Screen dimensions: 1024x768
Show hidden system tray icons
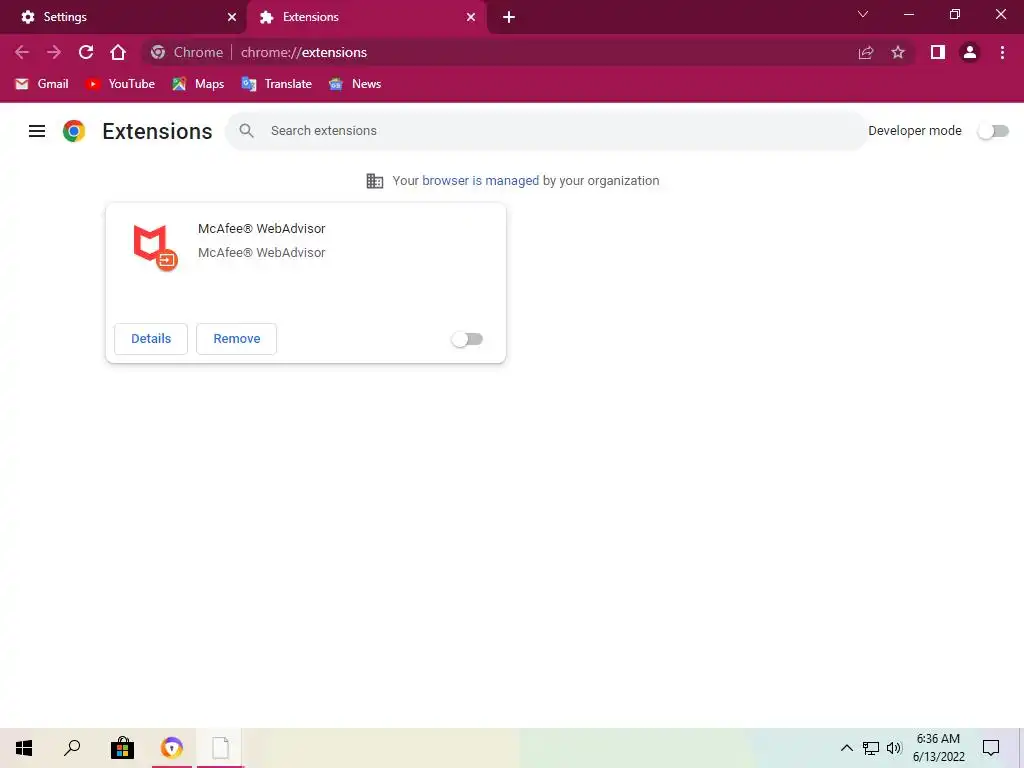click(x=846, y=748)
